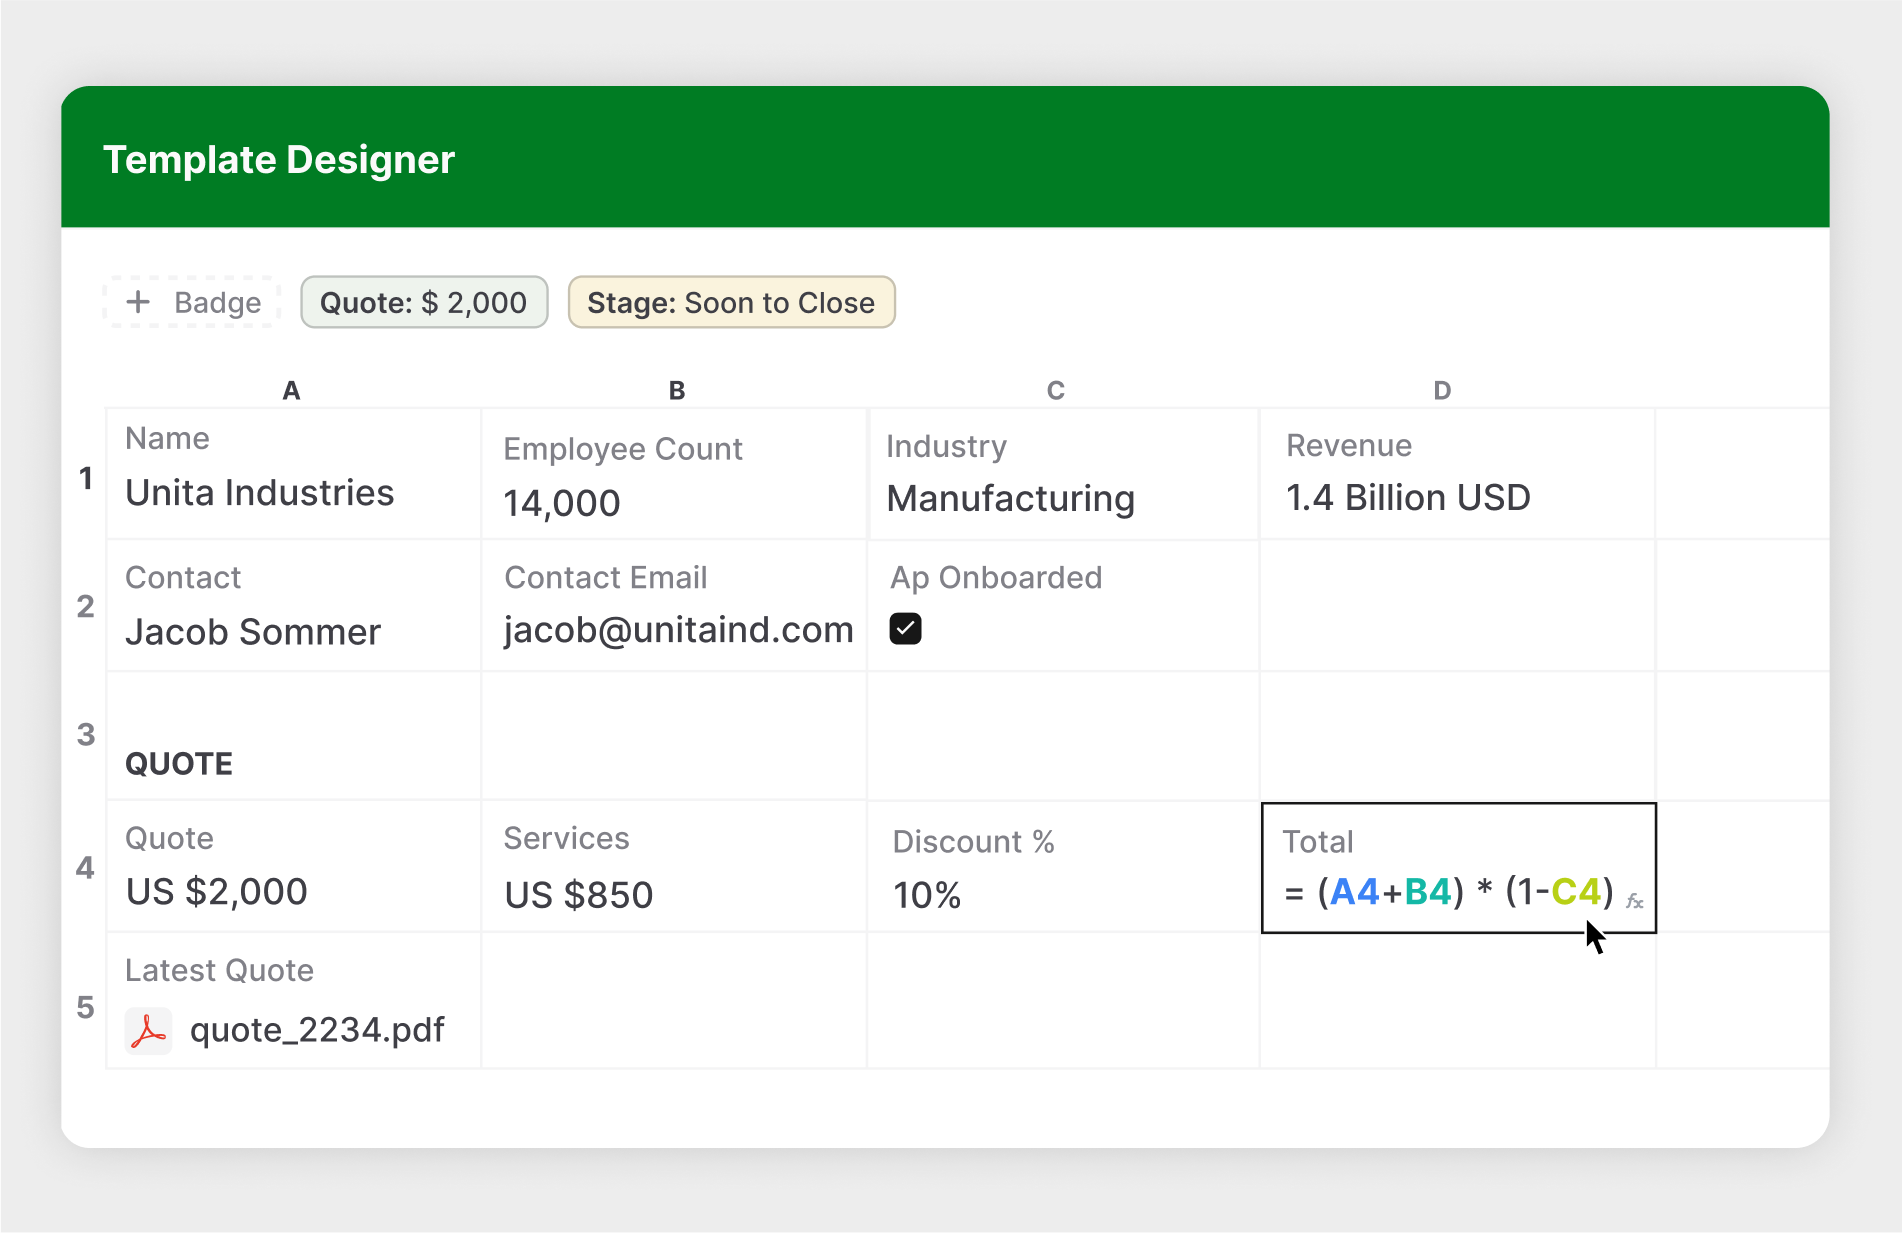Select column header A
The height and width of the screenshot is (1233, 1902).
[291, 391]
